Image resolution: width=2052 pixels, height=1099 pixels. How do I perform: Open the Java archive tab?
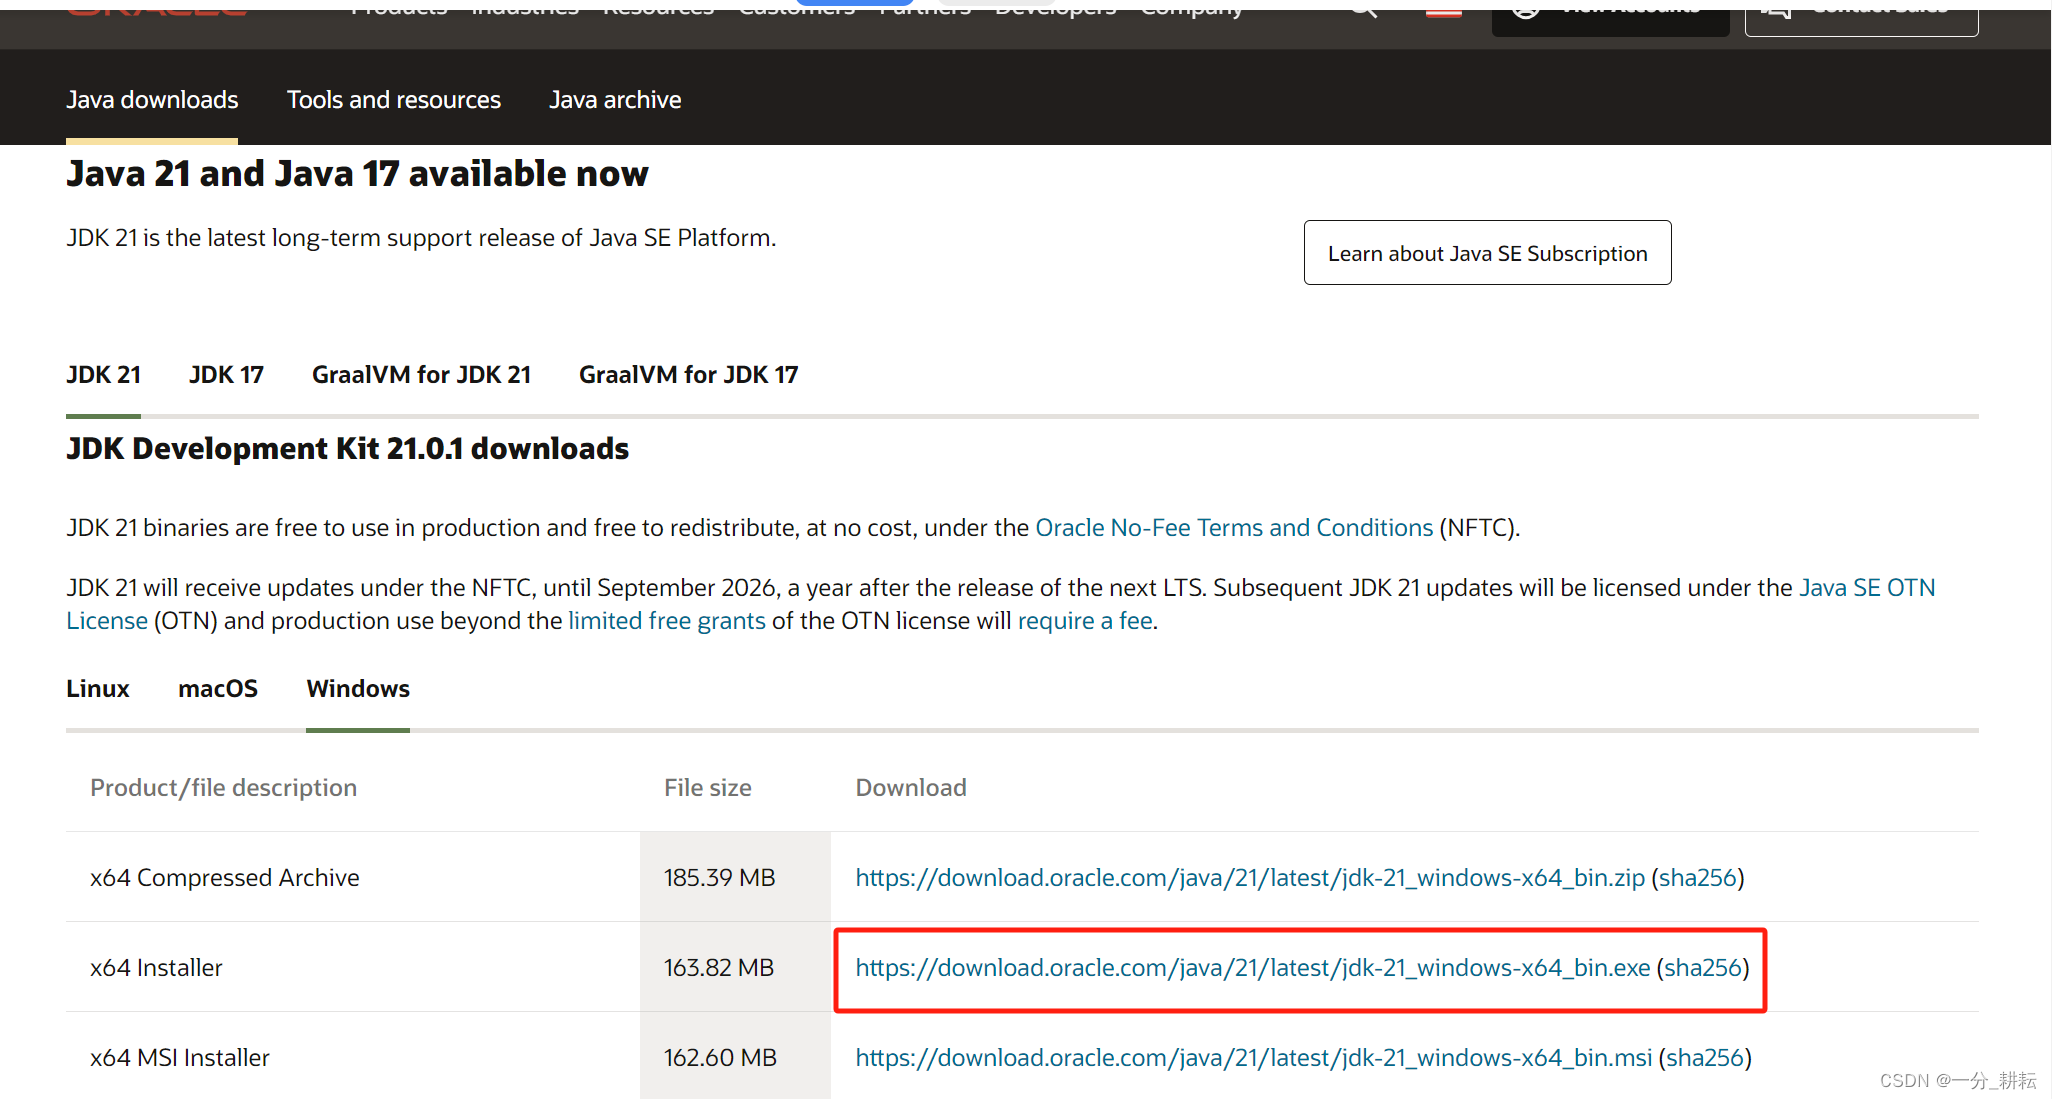(x=615, y=100)
